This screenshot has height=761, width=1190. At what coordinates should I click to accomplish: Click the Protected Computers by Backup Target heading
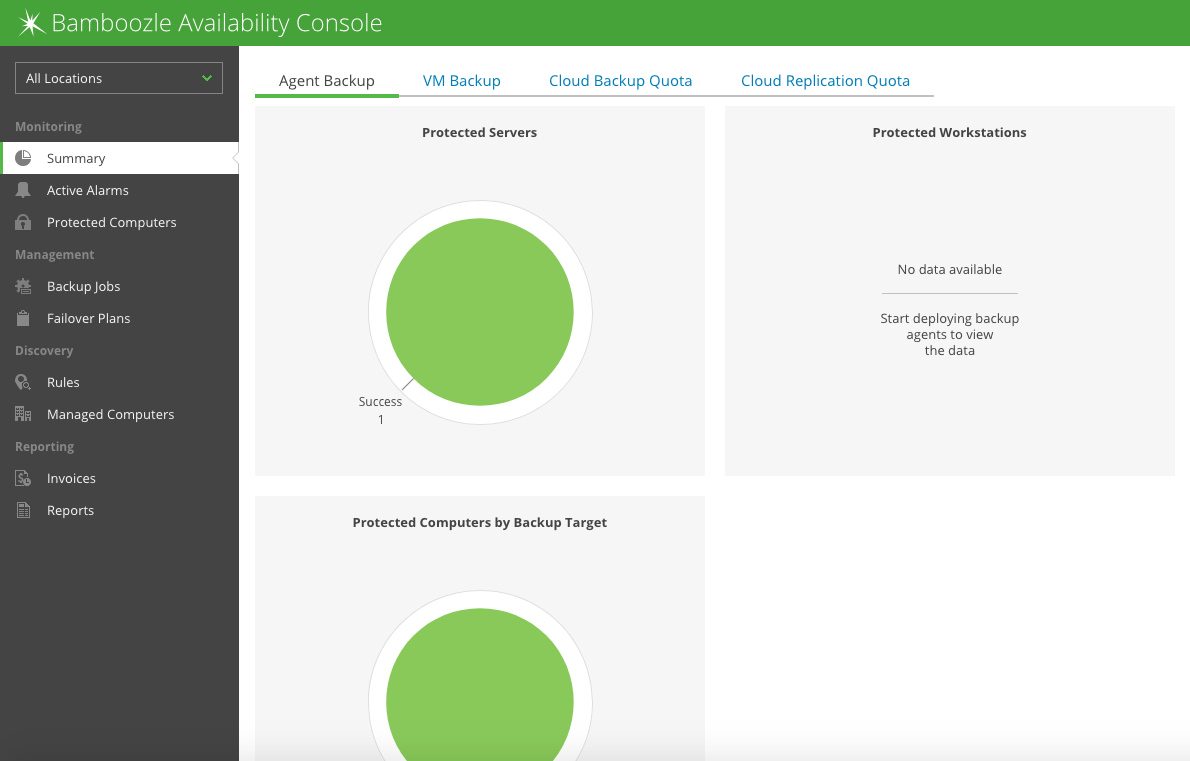(x=480, y=523)
